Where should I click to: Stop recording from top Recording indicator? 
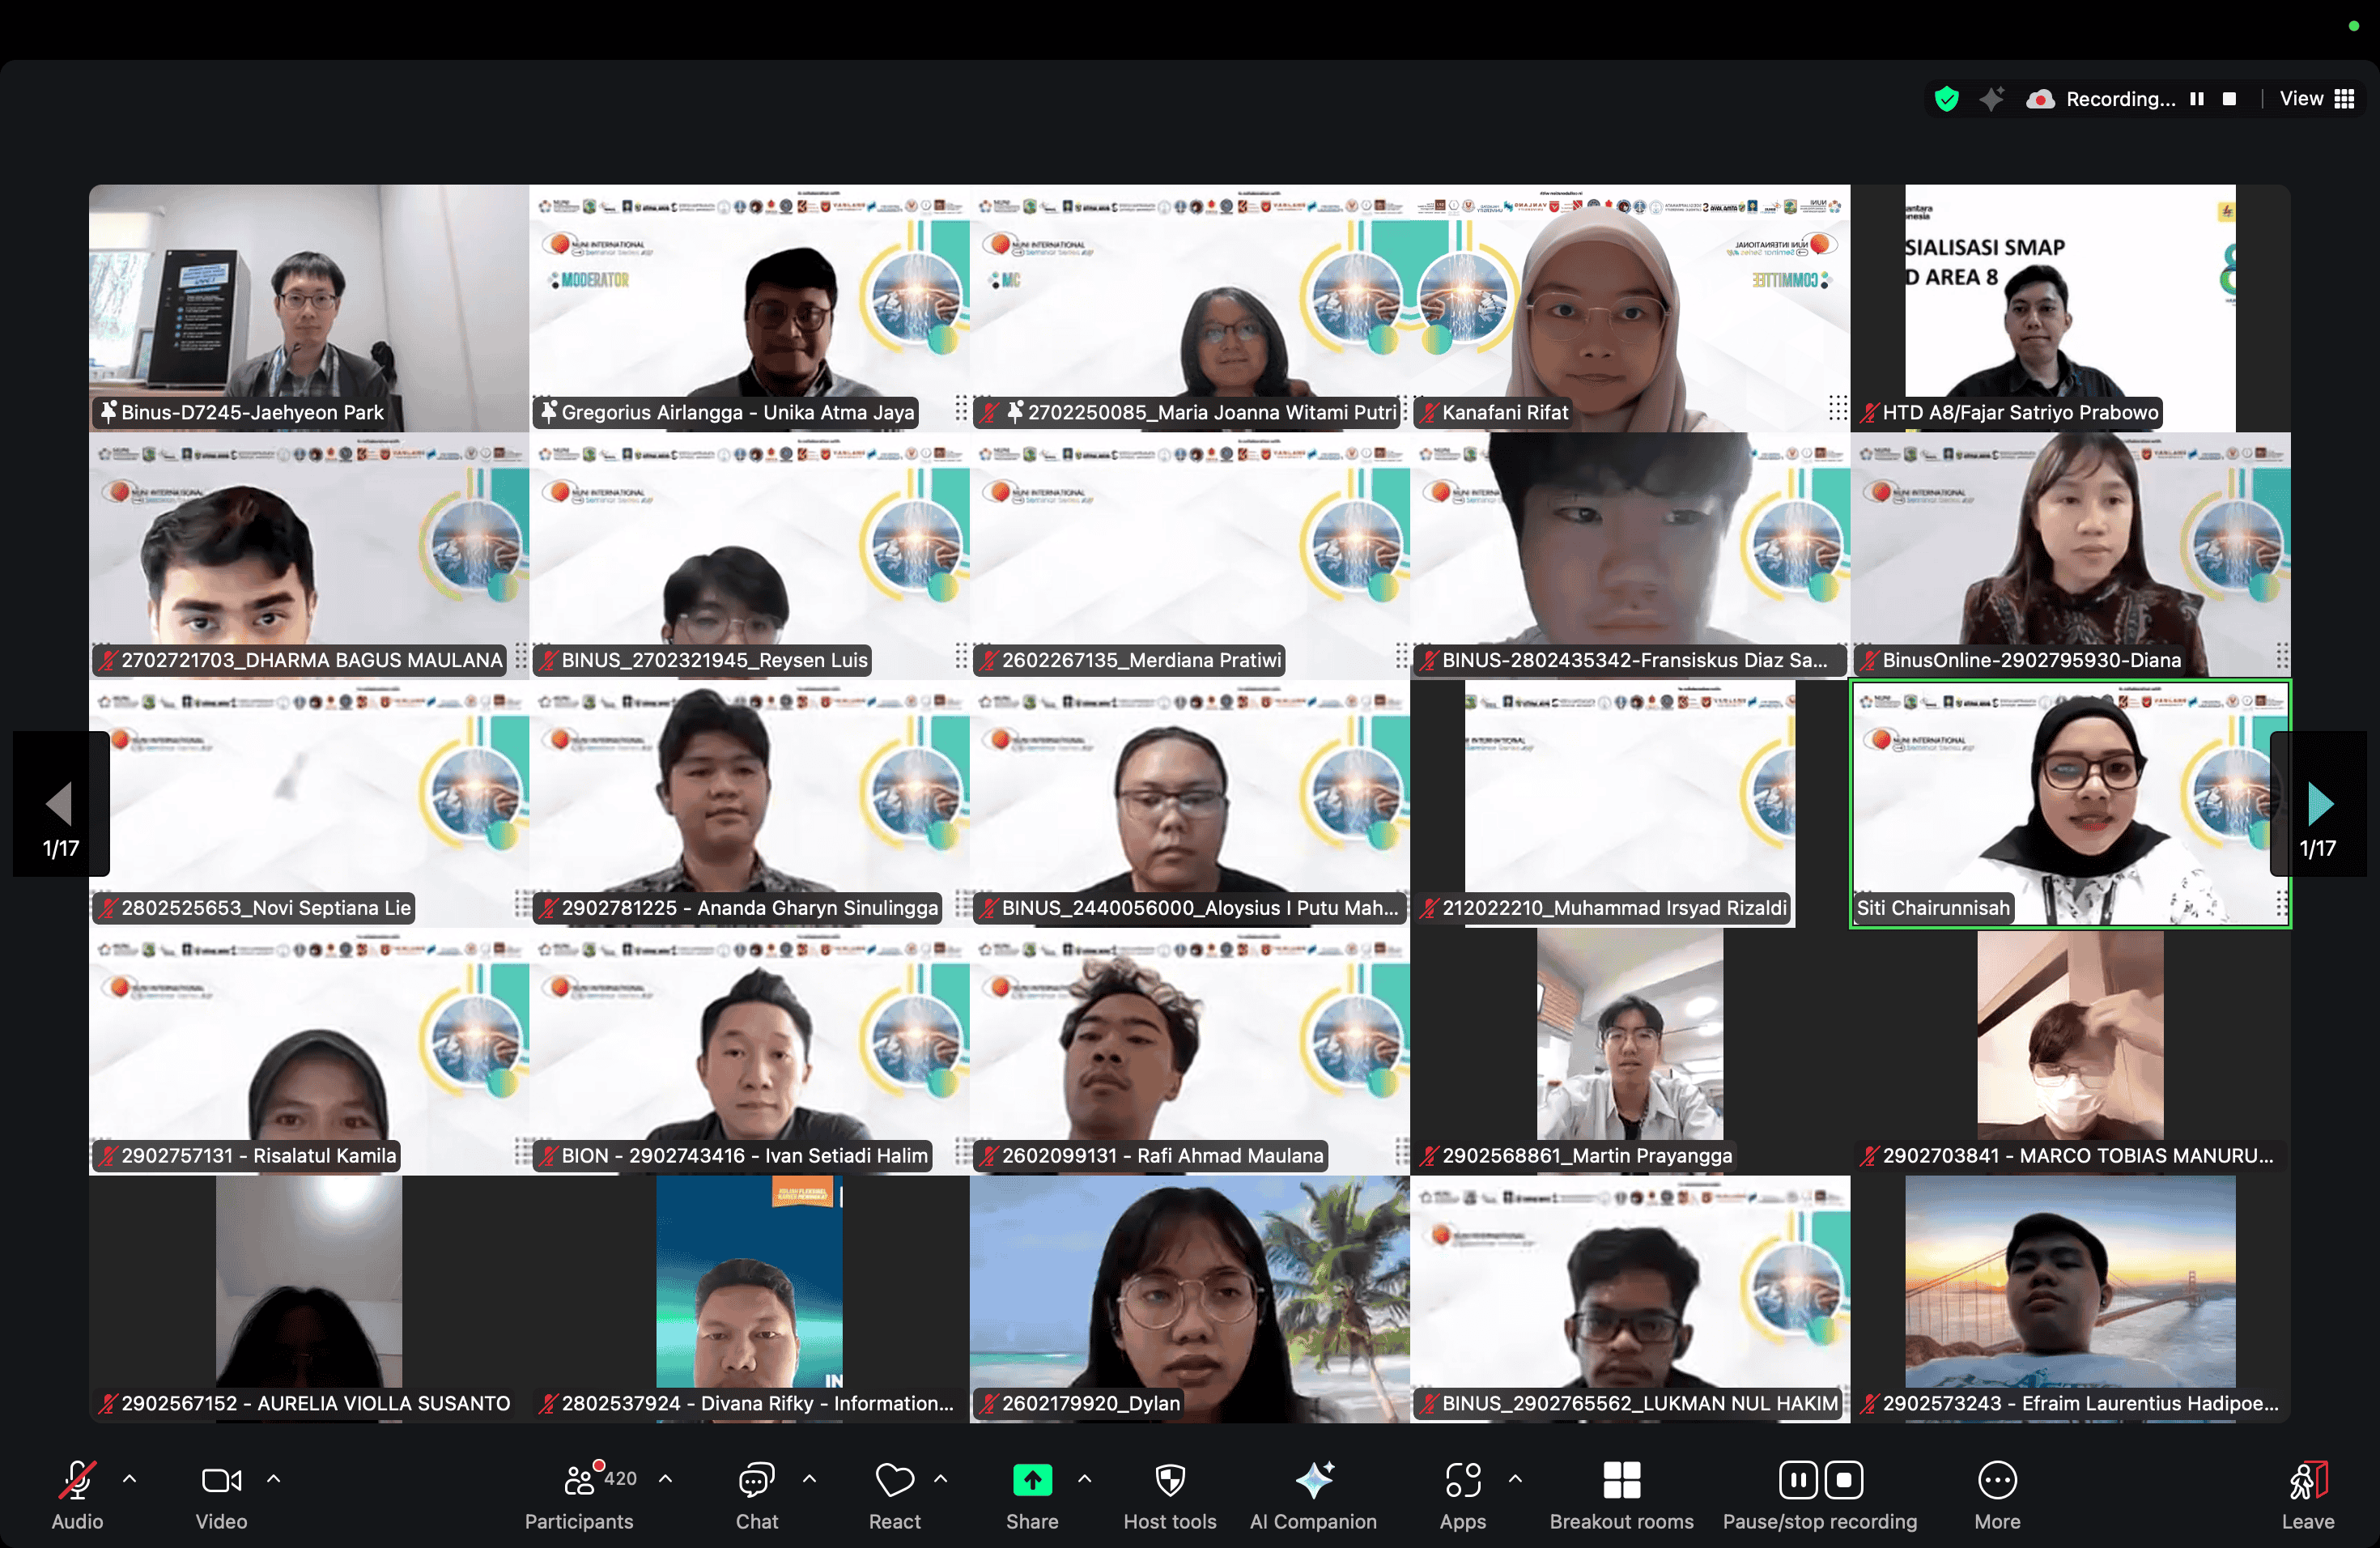click(x=2229, y=99)
